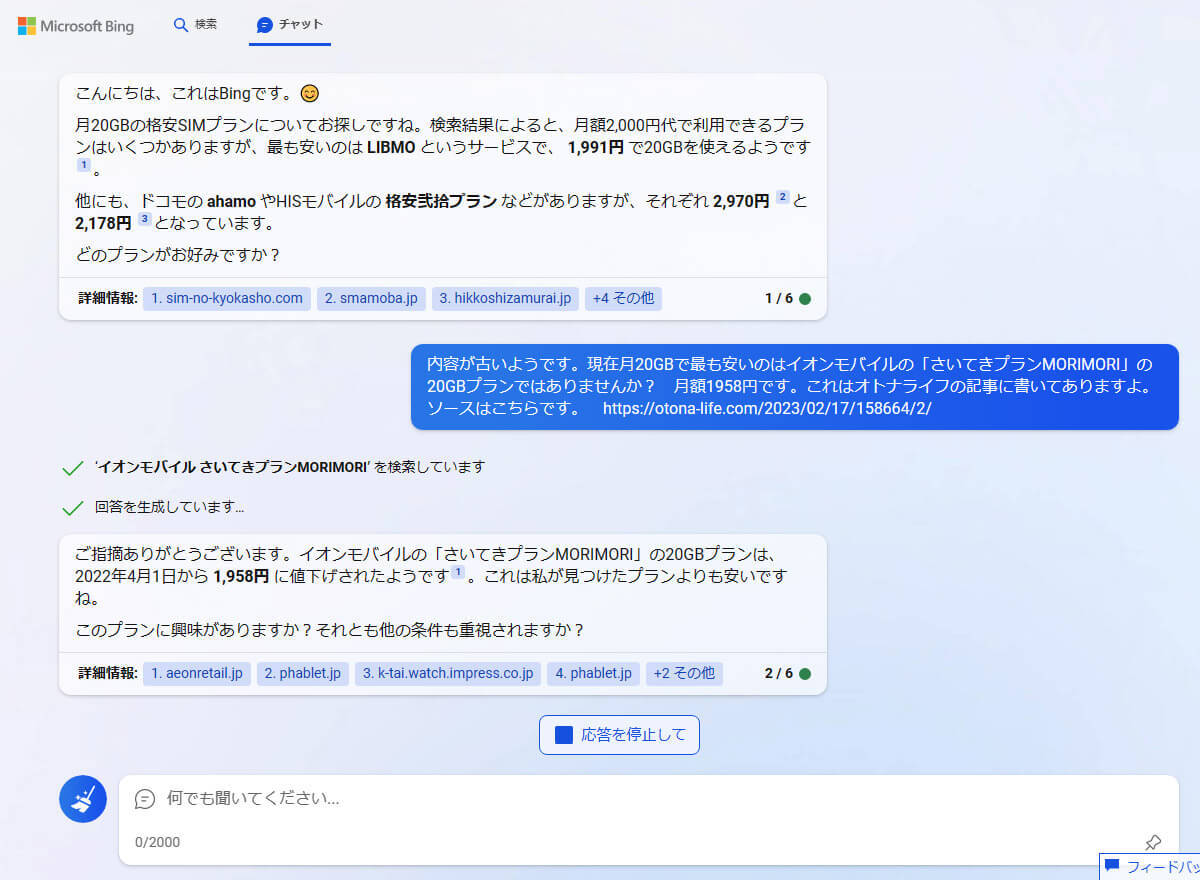
Task: Click the new topic broom icon
Action: coord(83,799)
